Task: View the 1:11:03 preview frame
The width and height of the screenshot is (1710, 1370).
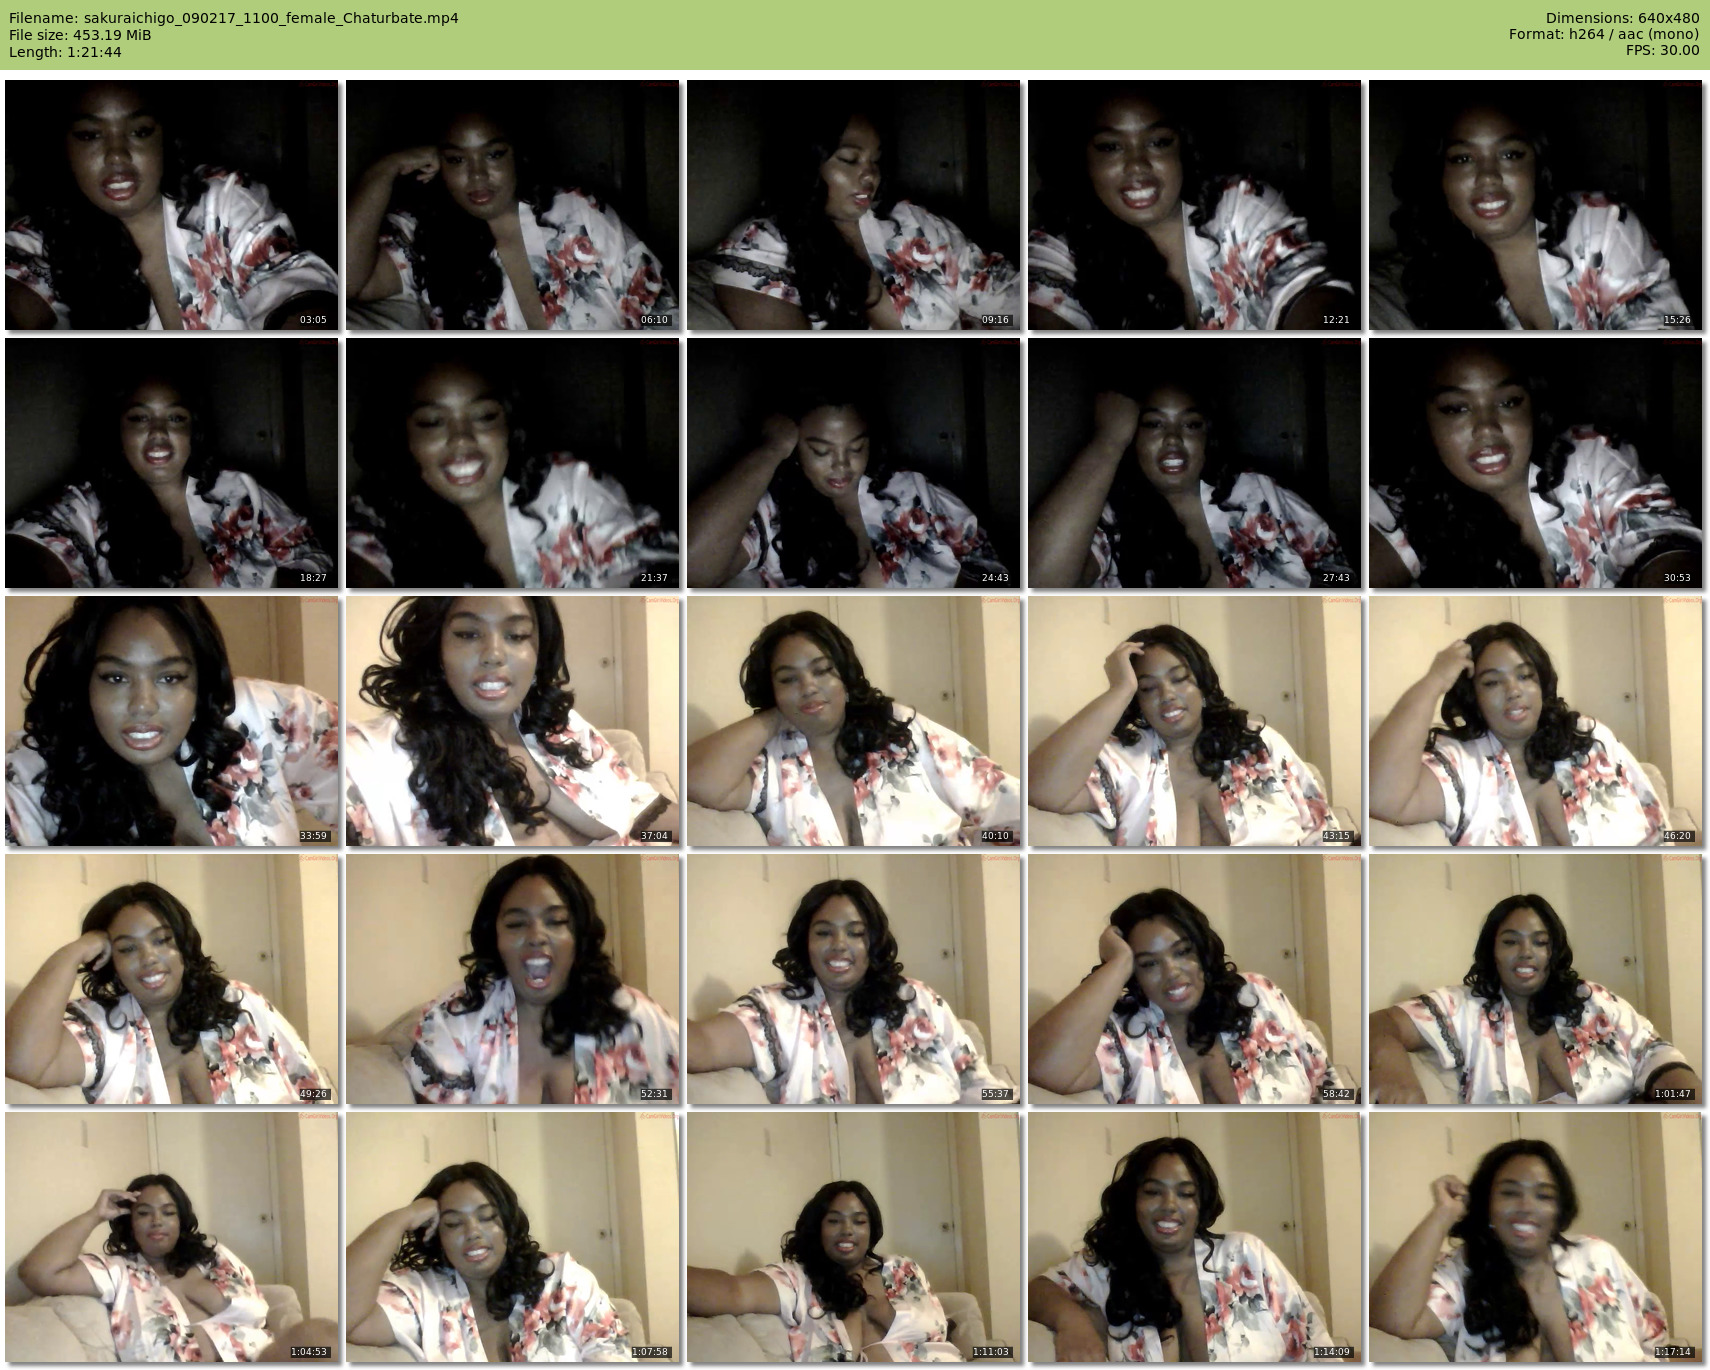Action: pyautogui.click(x=854, y=1237)
